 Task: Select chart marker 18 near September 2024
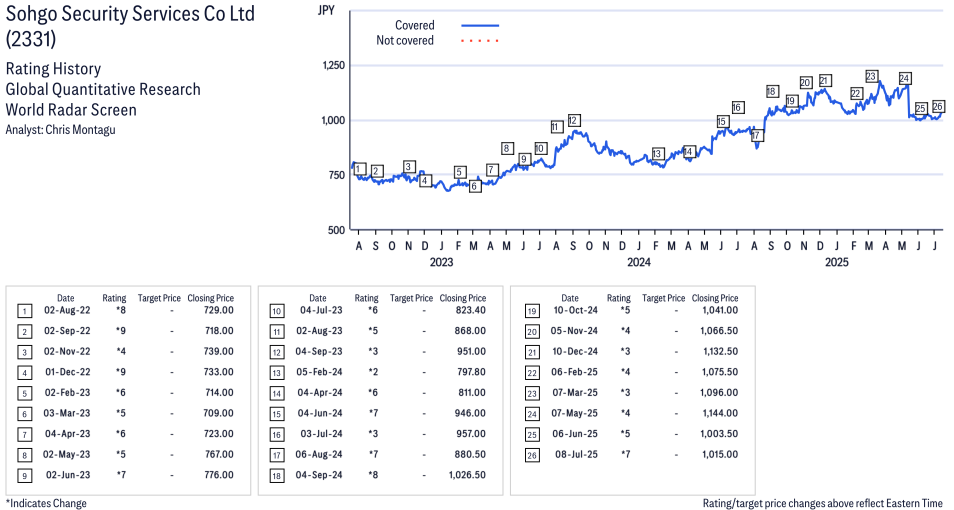tap(772, 92)
